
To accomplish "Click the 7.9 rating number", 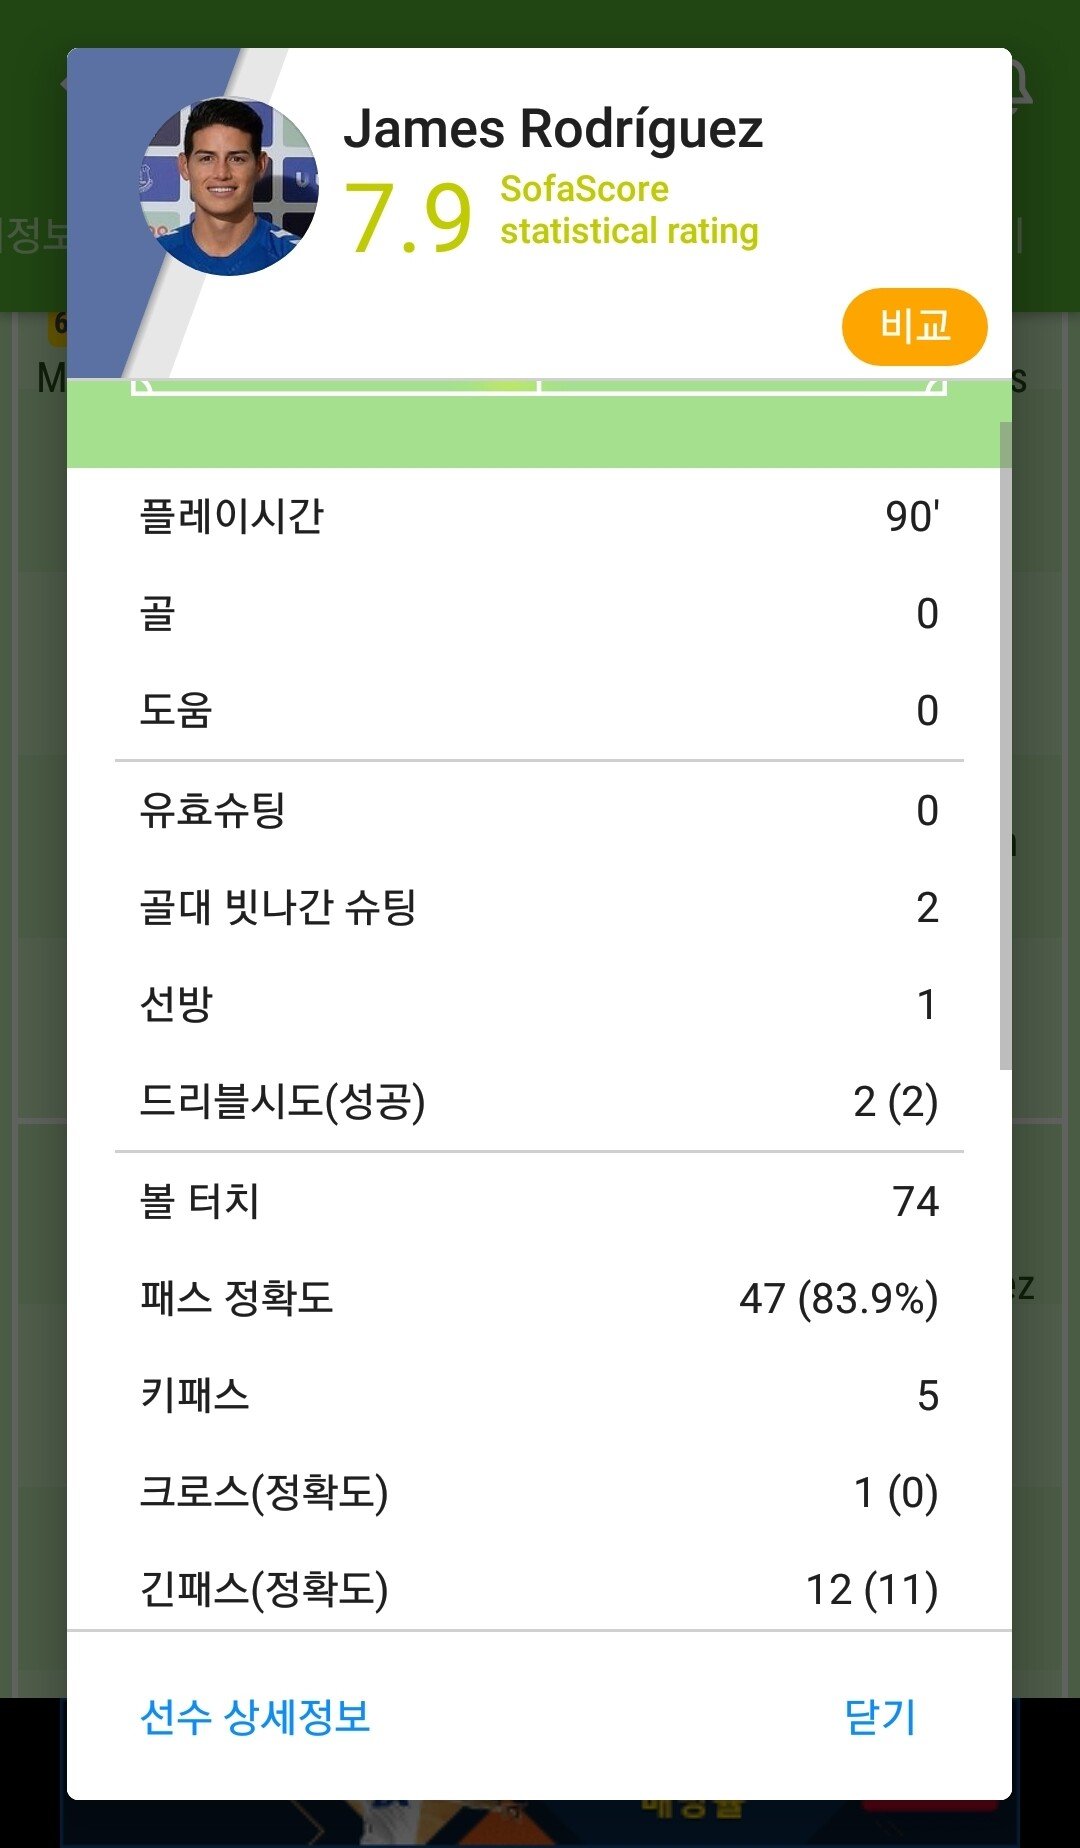I will tap(408, 217).
